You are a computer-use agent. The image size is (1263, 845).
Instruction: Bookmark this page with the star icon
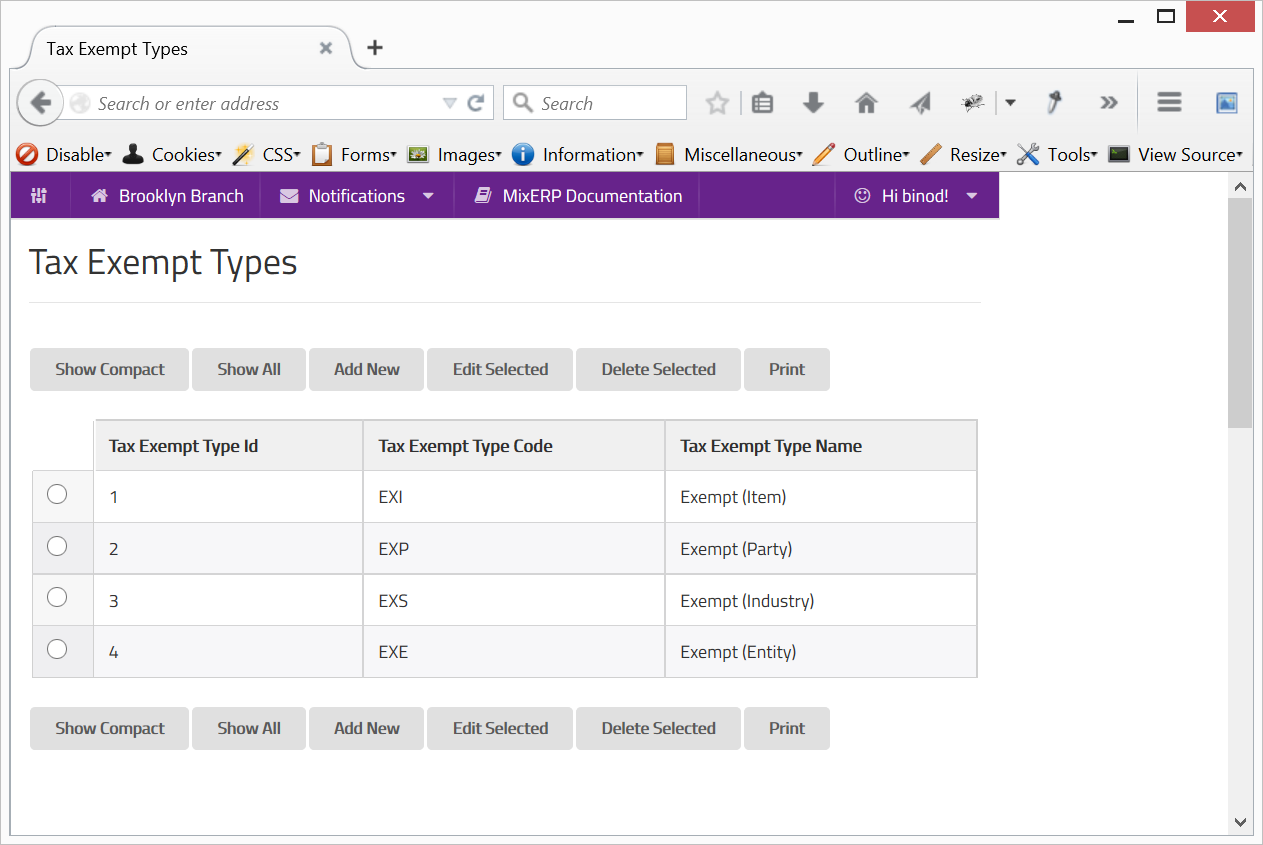(x=717, y=103)
